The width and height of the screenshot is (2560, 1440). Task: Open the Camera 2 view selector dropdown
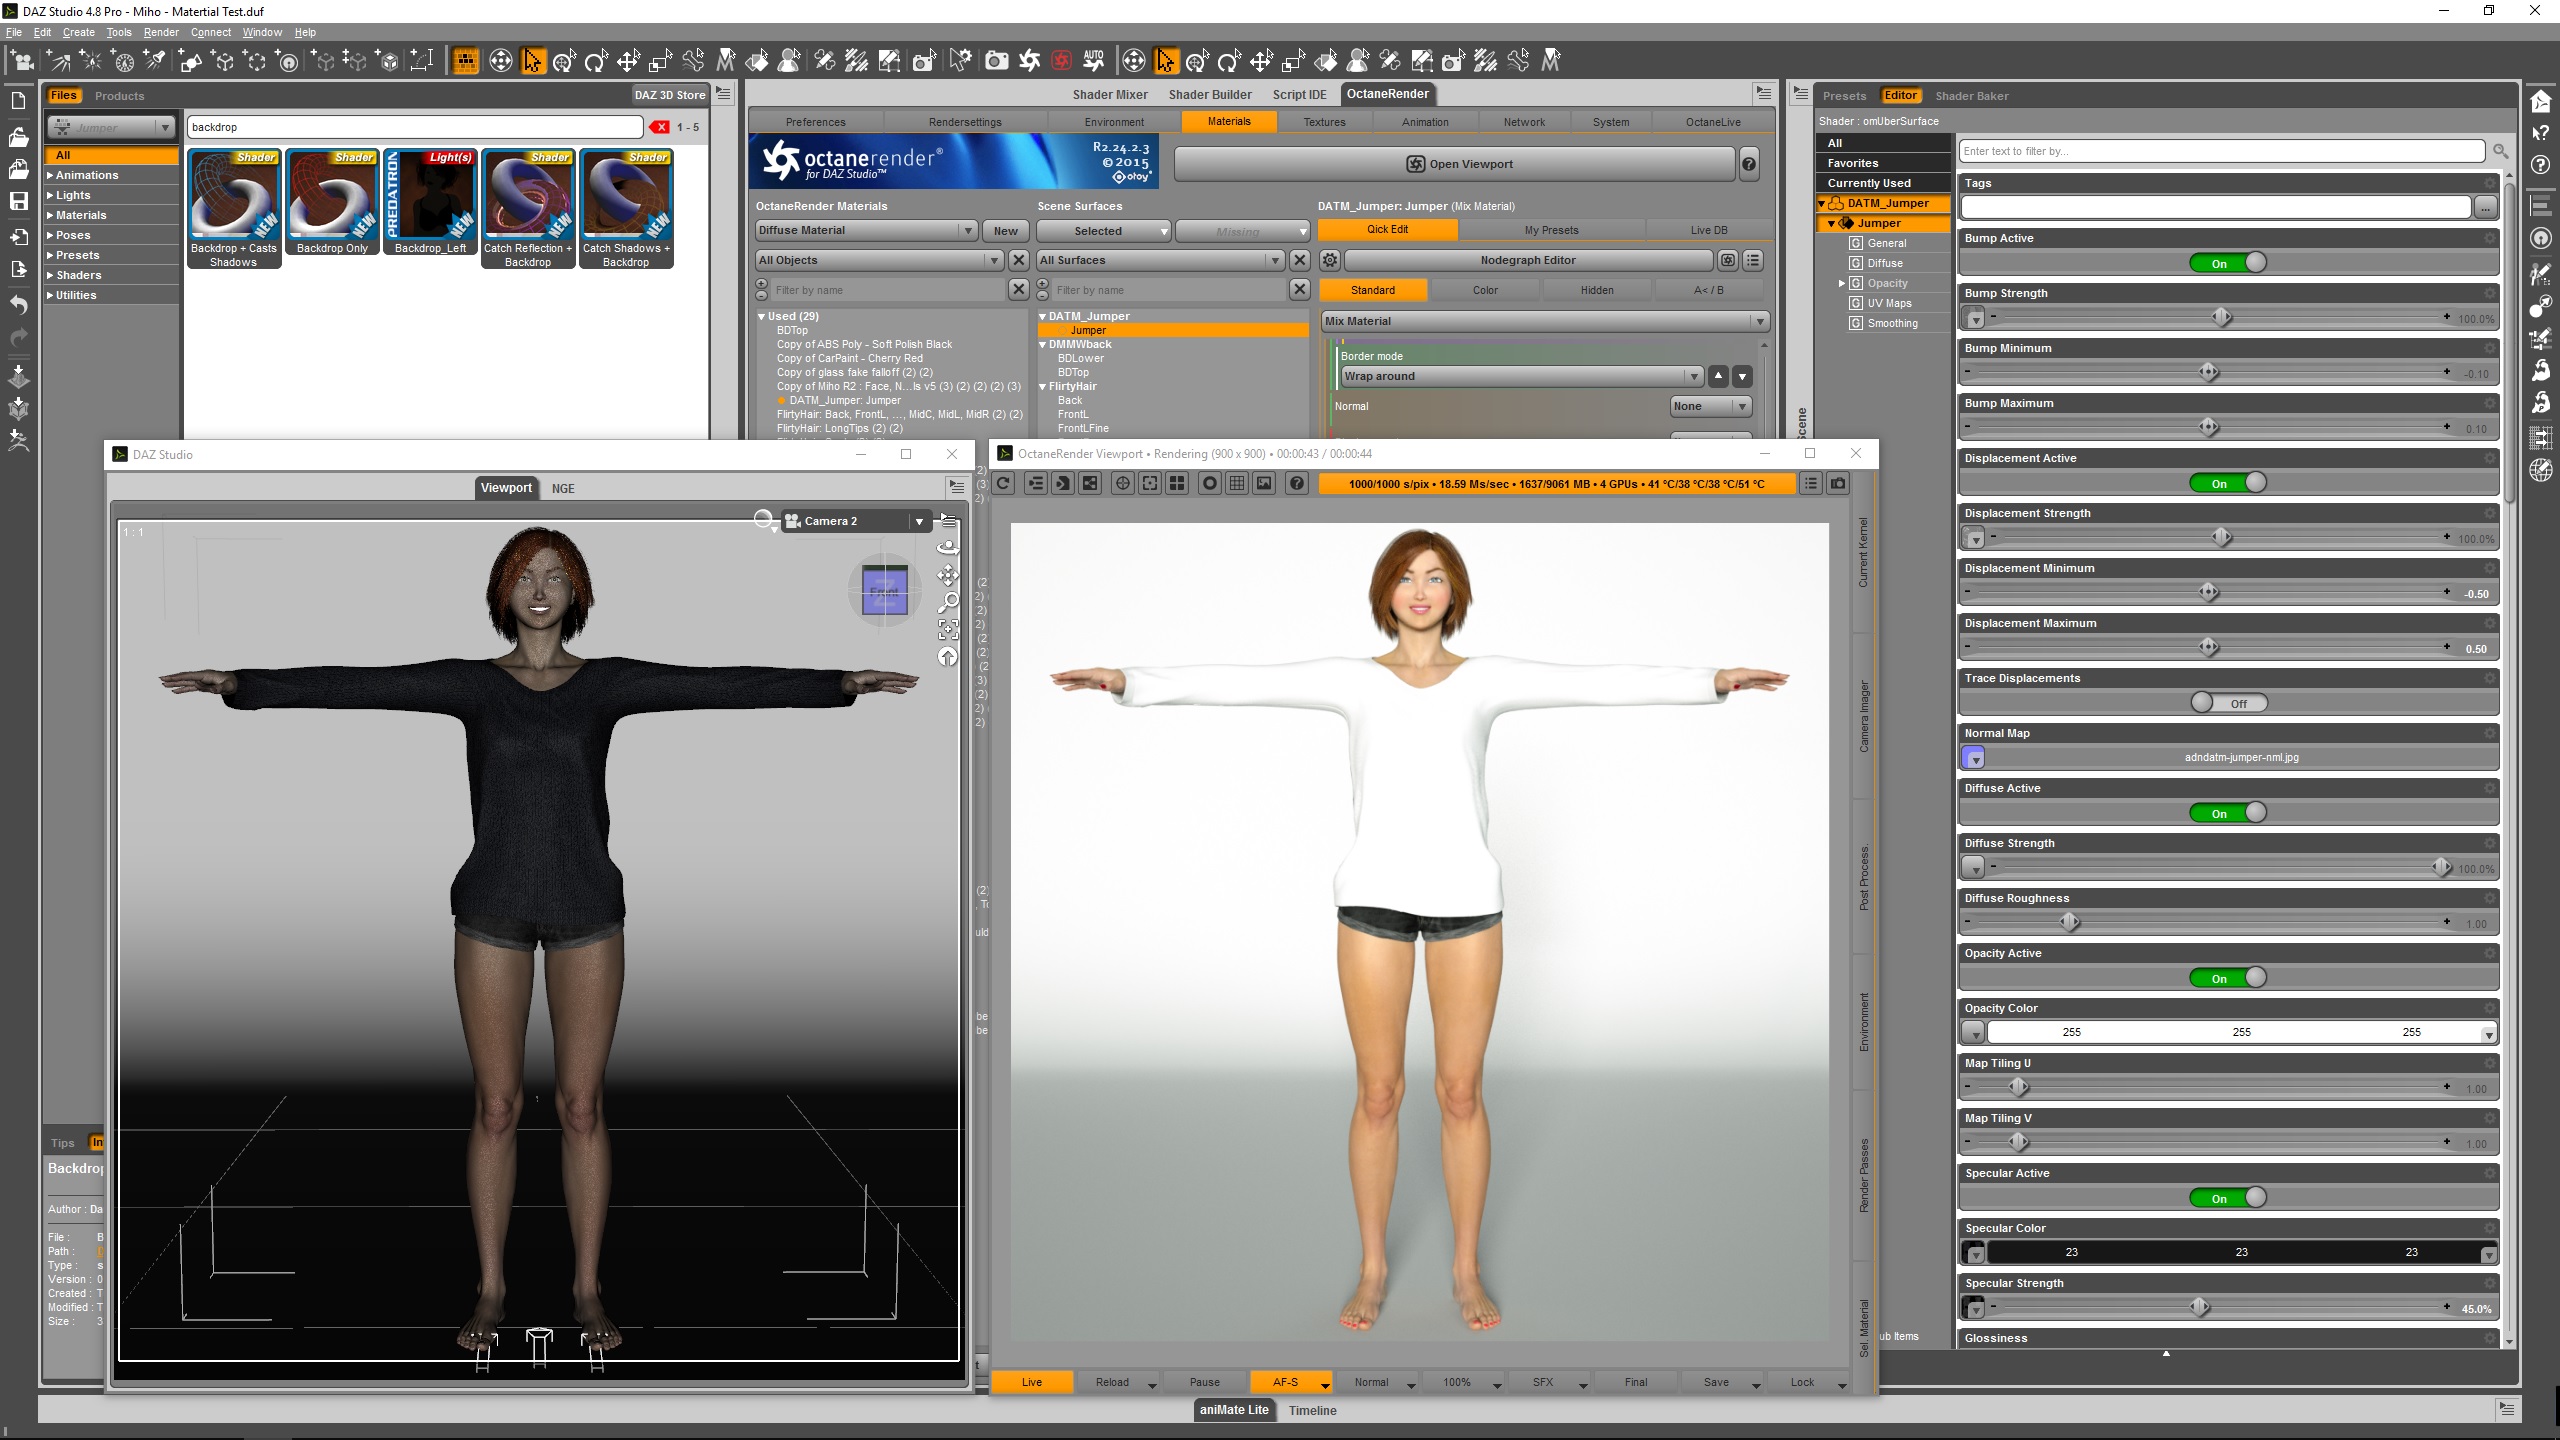pos(919,521)
